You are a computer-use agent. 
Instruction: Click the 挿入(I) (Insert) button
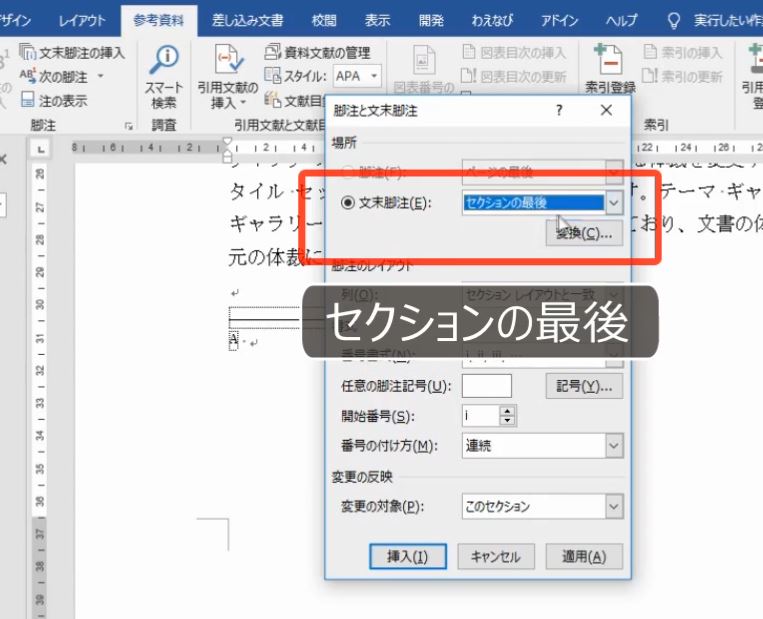pyautogui.click(x=408, y=556)
